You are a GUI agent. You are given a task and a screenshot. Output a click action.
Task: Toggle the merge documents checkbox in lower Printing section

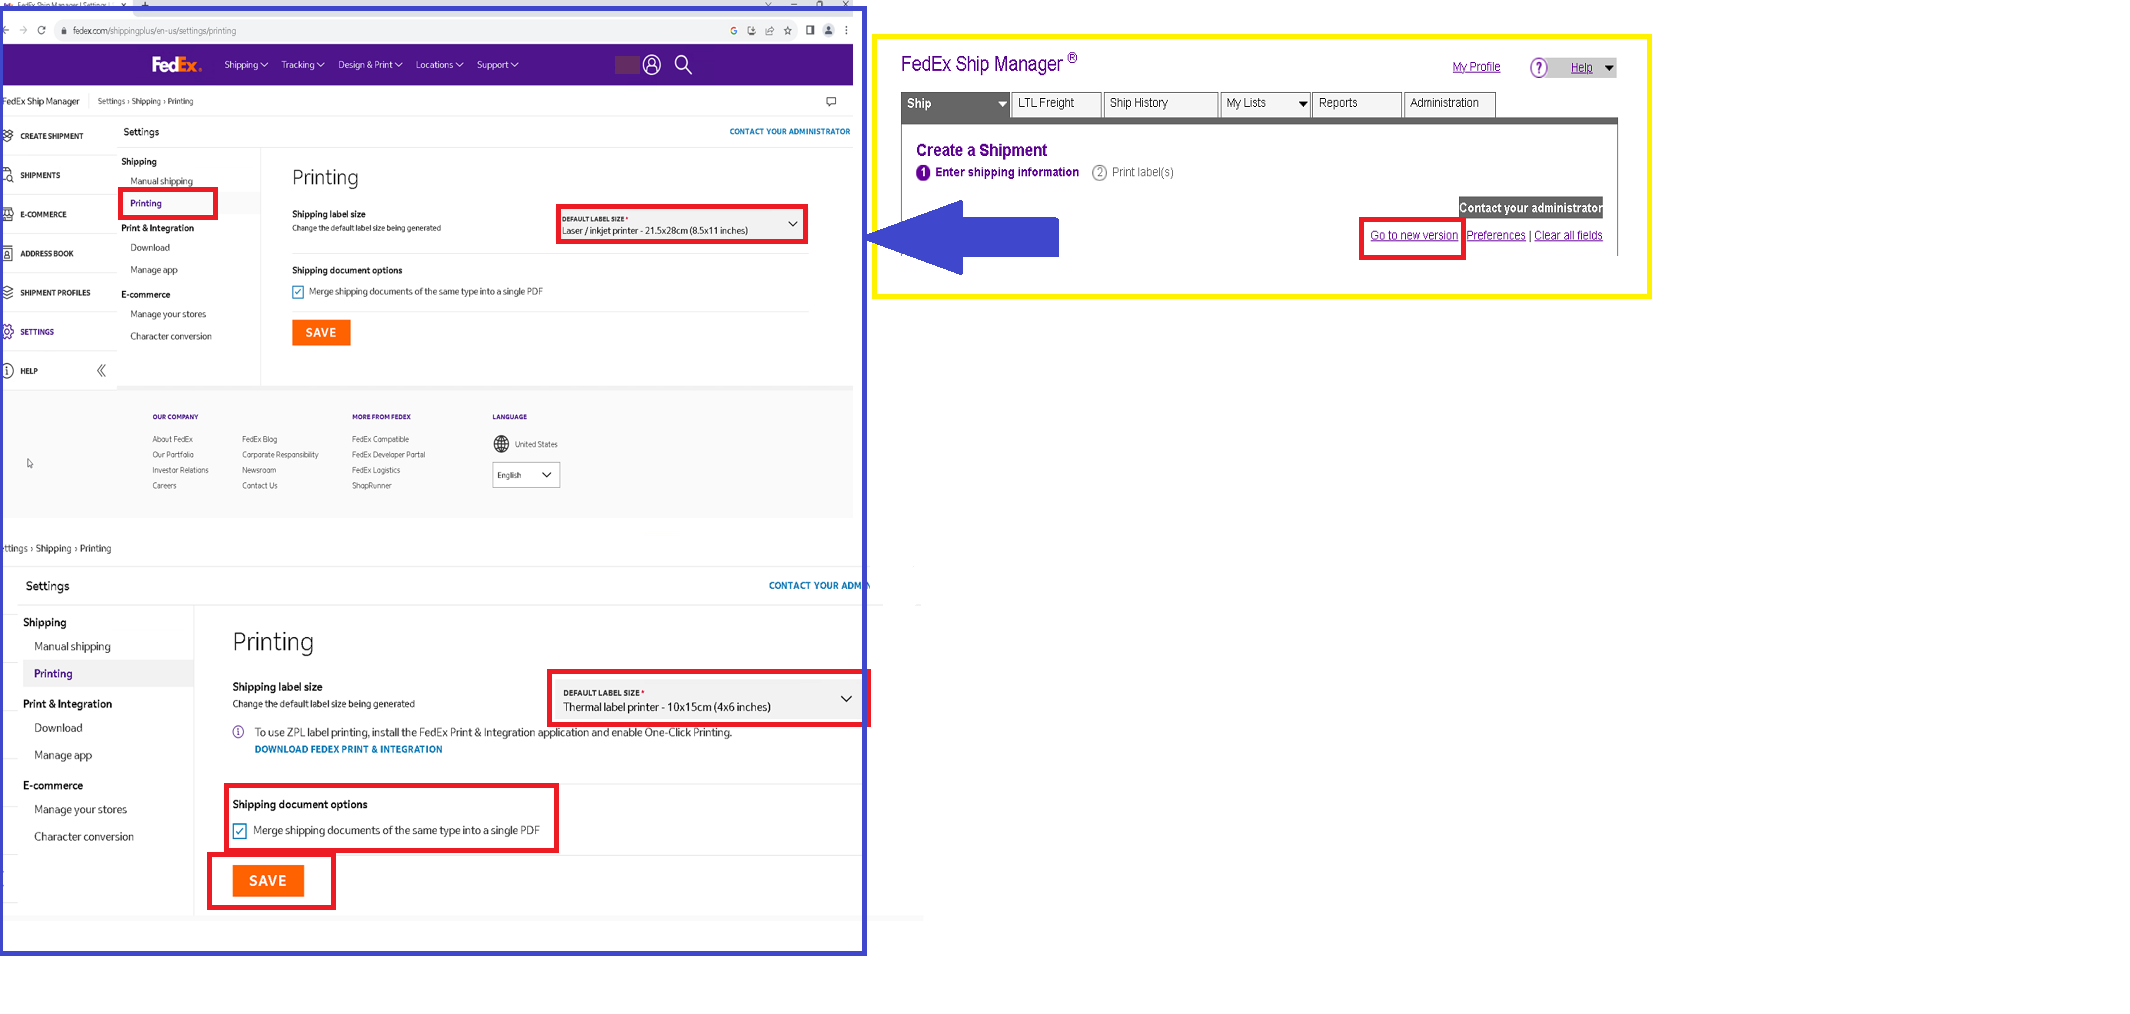240,831
